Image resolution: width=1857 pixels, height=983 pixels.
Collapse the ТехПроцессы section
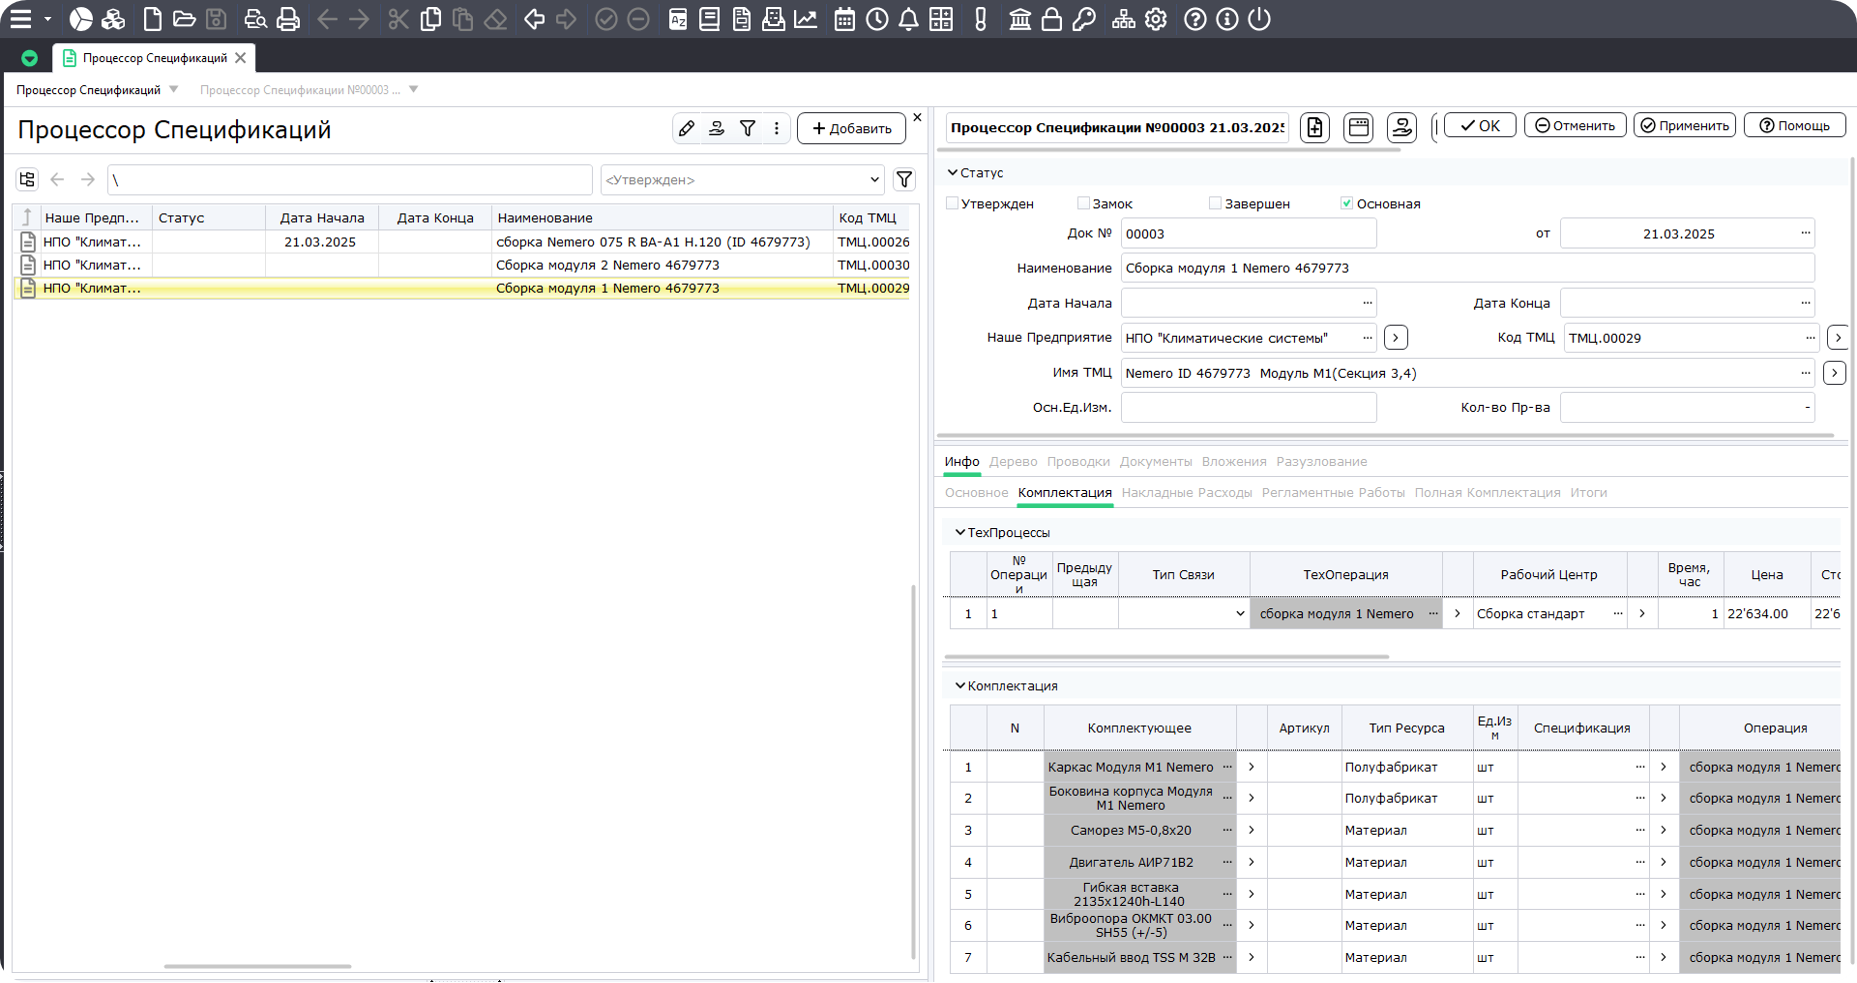[960, 533]
